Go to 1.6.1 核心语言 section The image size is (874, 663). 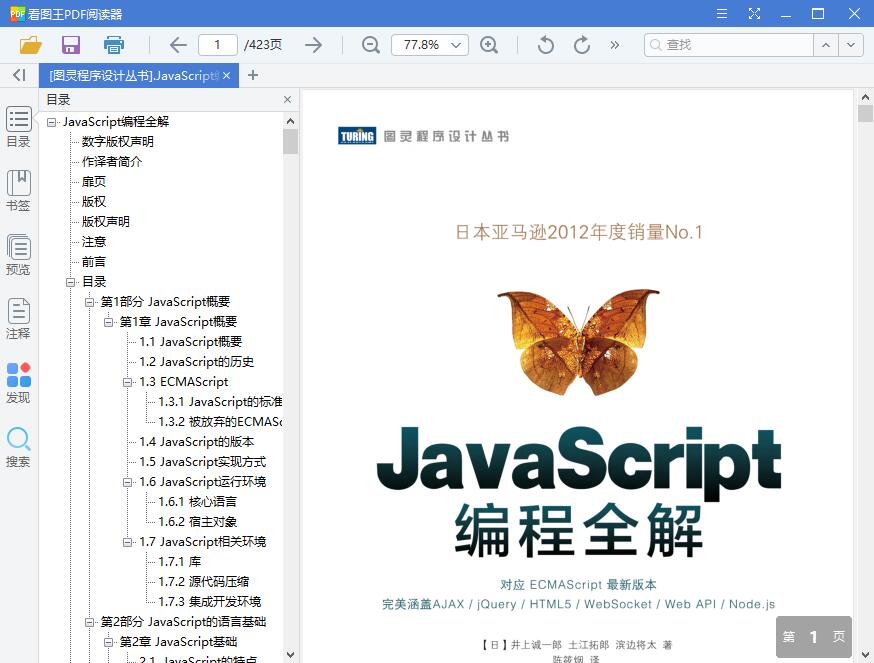click(197, 502)
